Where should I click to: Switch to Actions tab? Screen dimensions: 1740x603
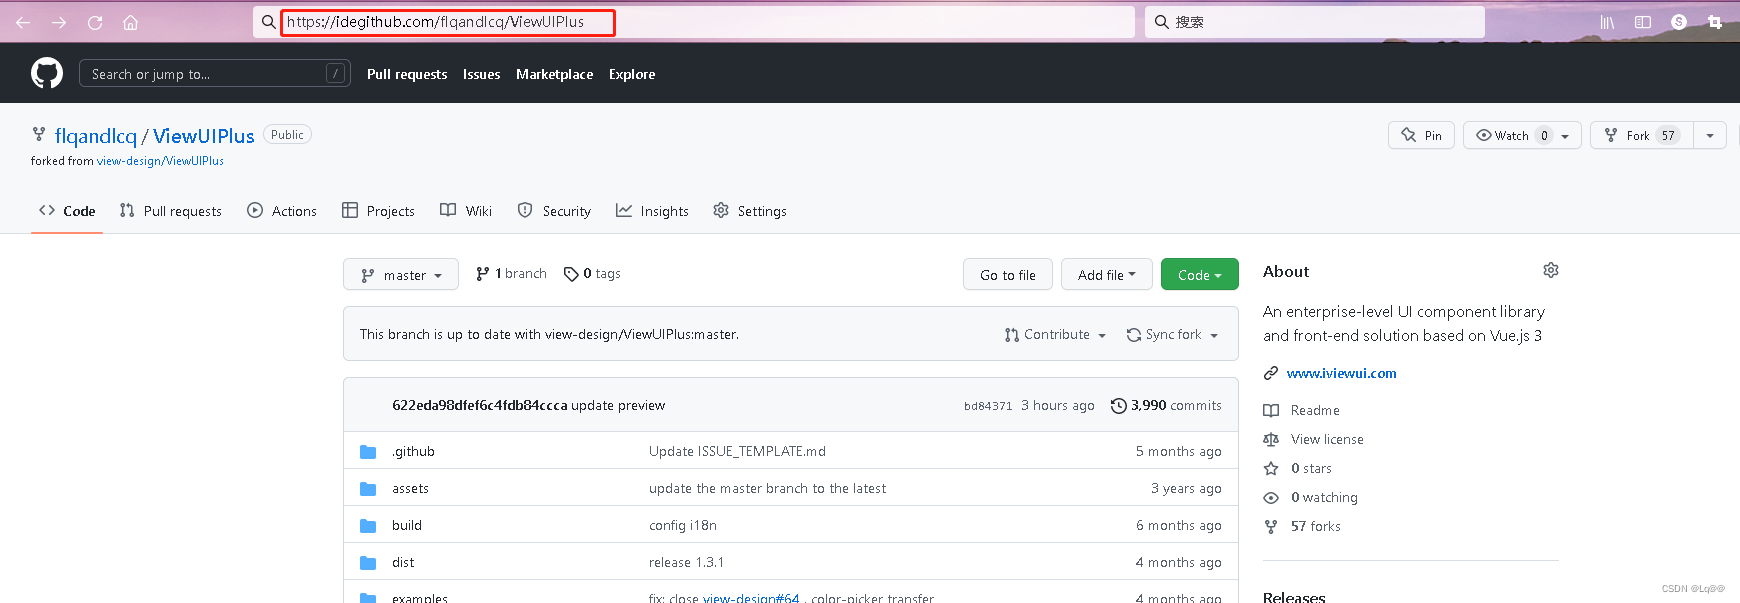coord(282,211)
